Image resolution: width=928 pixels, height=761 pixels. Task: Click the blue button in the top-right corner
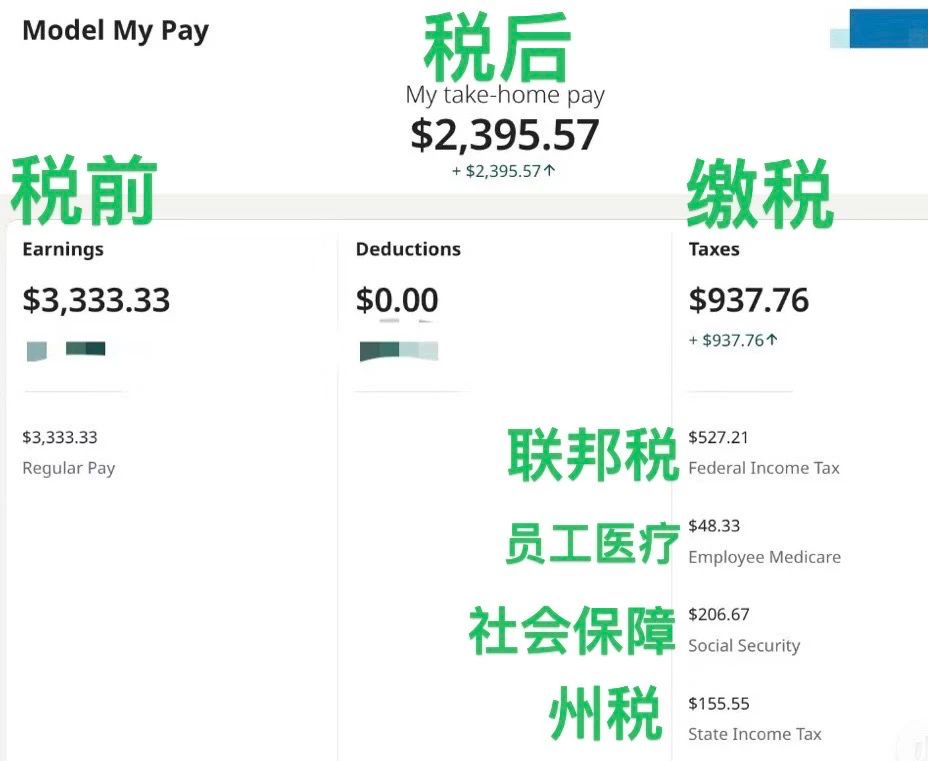(888, 28)
